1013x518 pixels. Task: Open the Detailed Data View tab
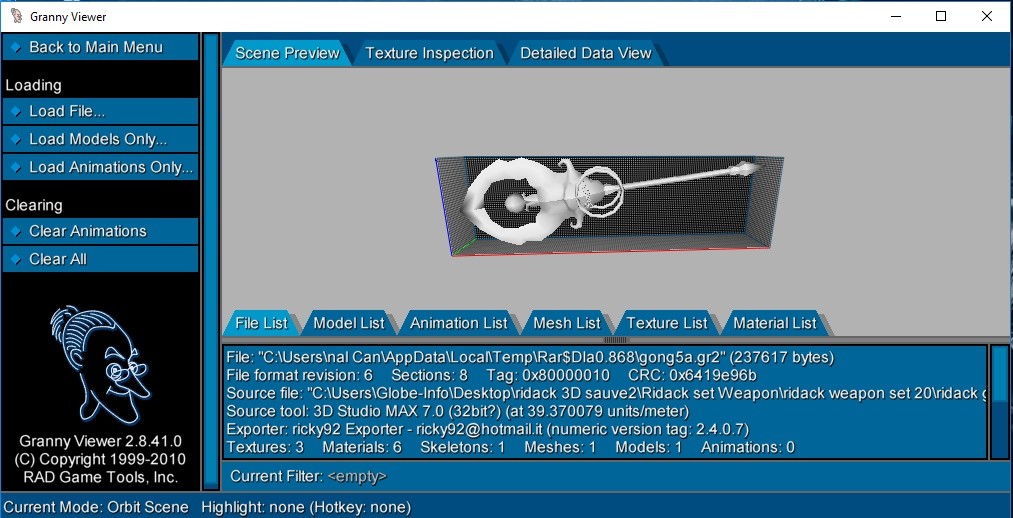[x=585, y=53]
